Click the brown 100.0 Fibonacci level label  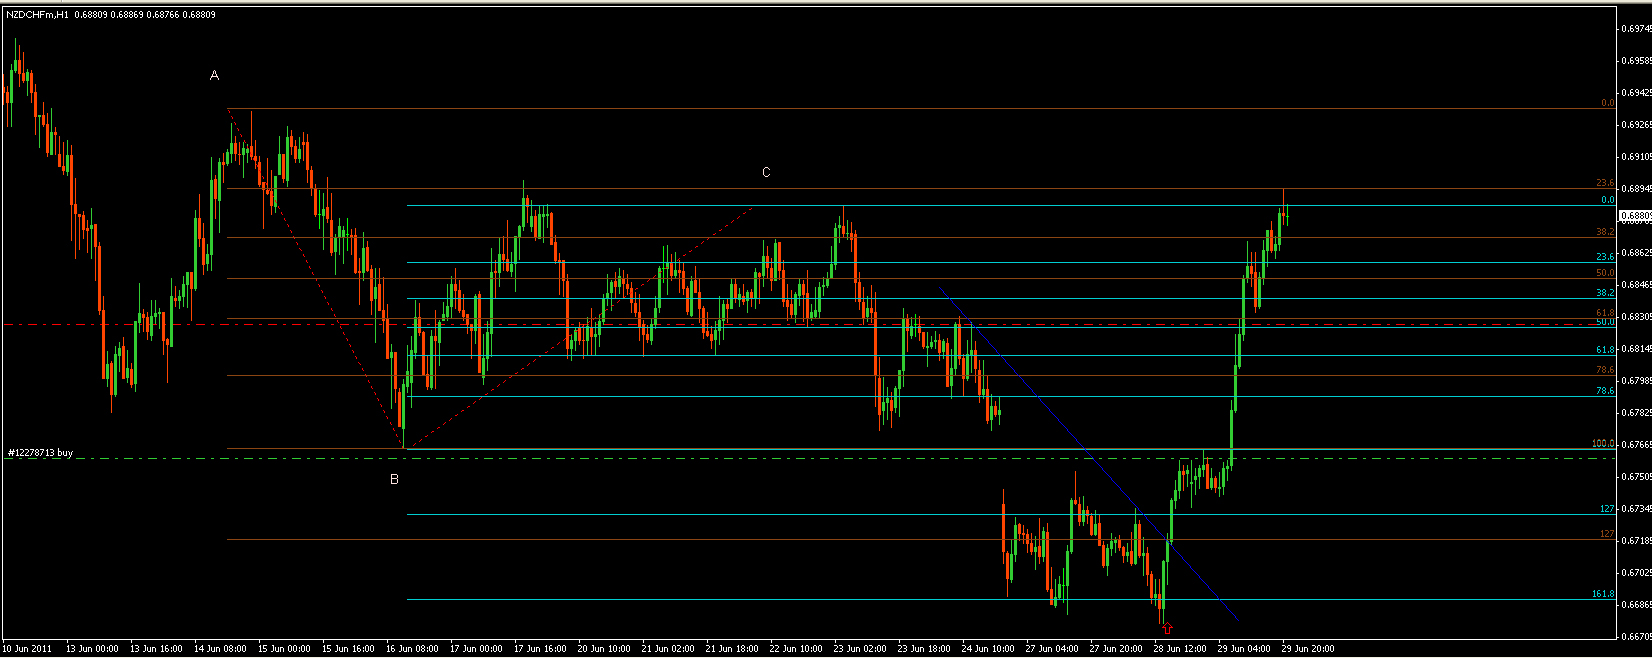(x=1602, y=443)
